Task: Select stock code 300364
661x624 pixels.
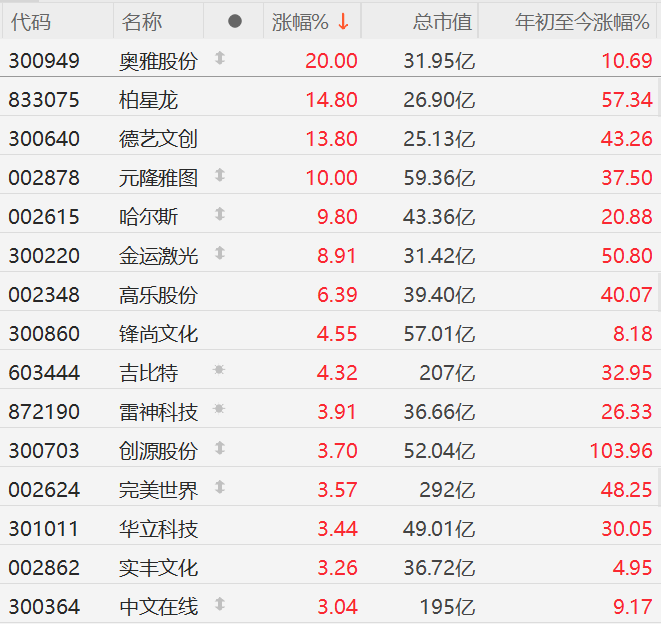Action: (44, 607)
